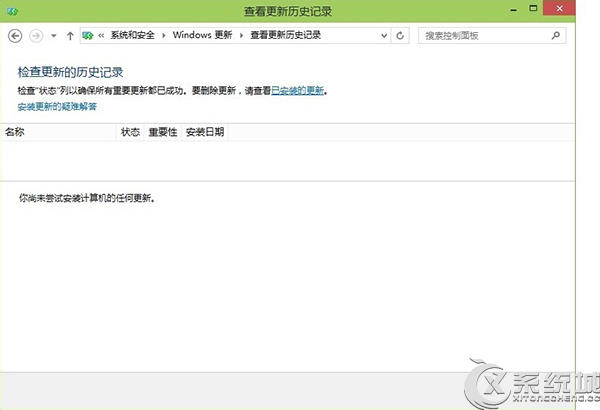
Task: Select the 系统和安全 breadcrumb
Action: click(132, 35)
